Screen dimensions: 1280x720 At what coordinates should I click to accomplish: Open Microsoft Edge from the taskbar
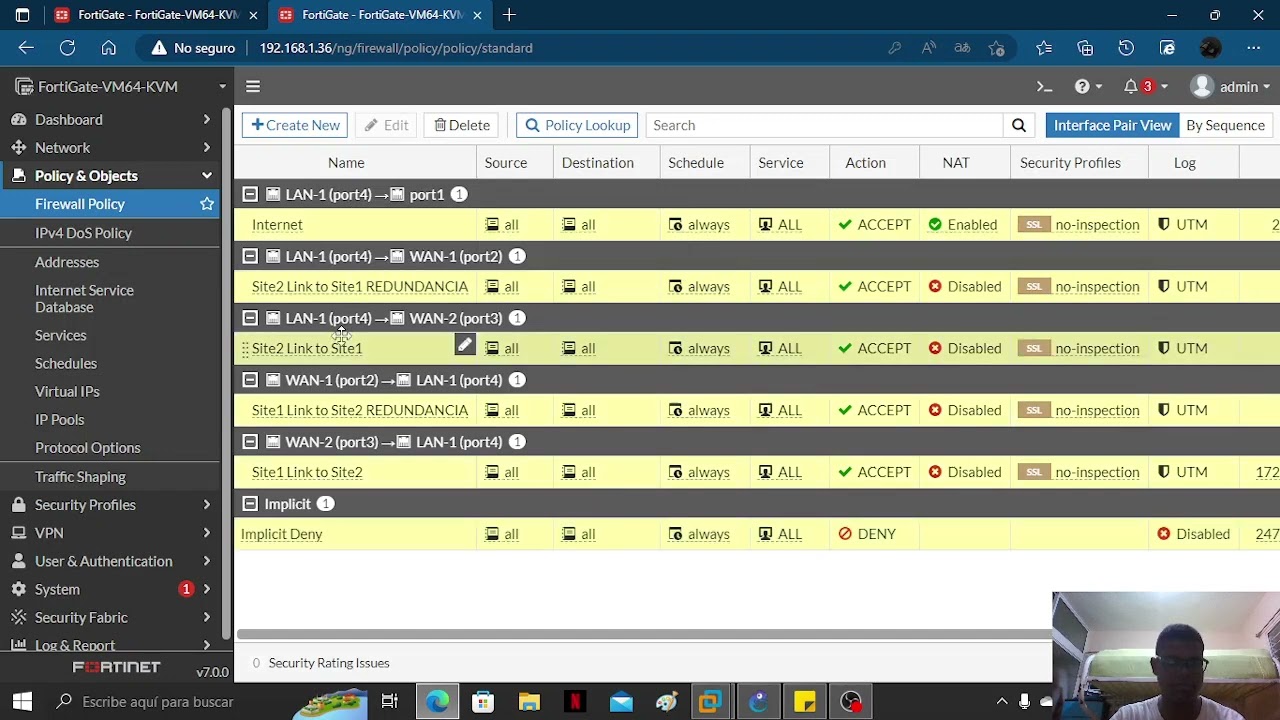click(437, 702)
